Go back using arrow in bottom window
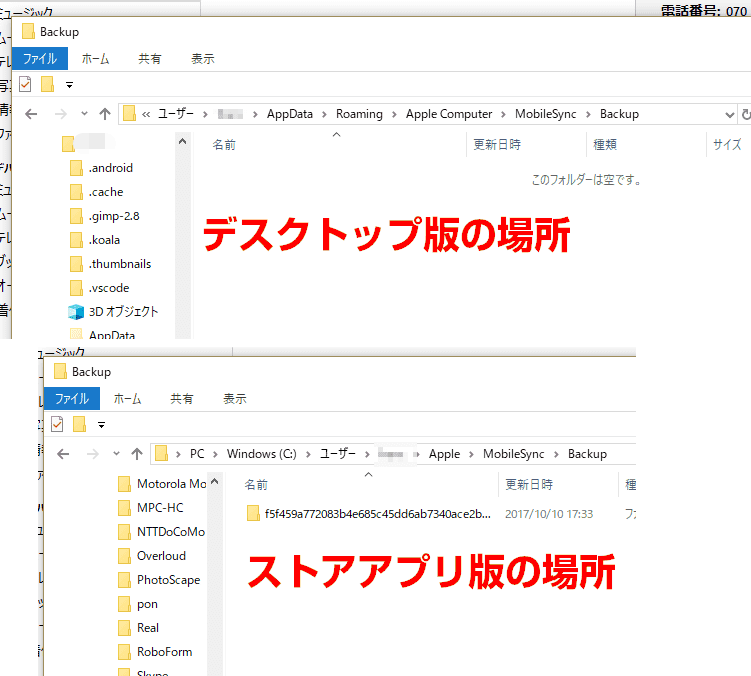751x676 pixels. (x=63, y=454)
